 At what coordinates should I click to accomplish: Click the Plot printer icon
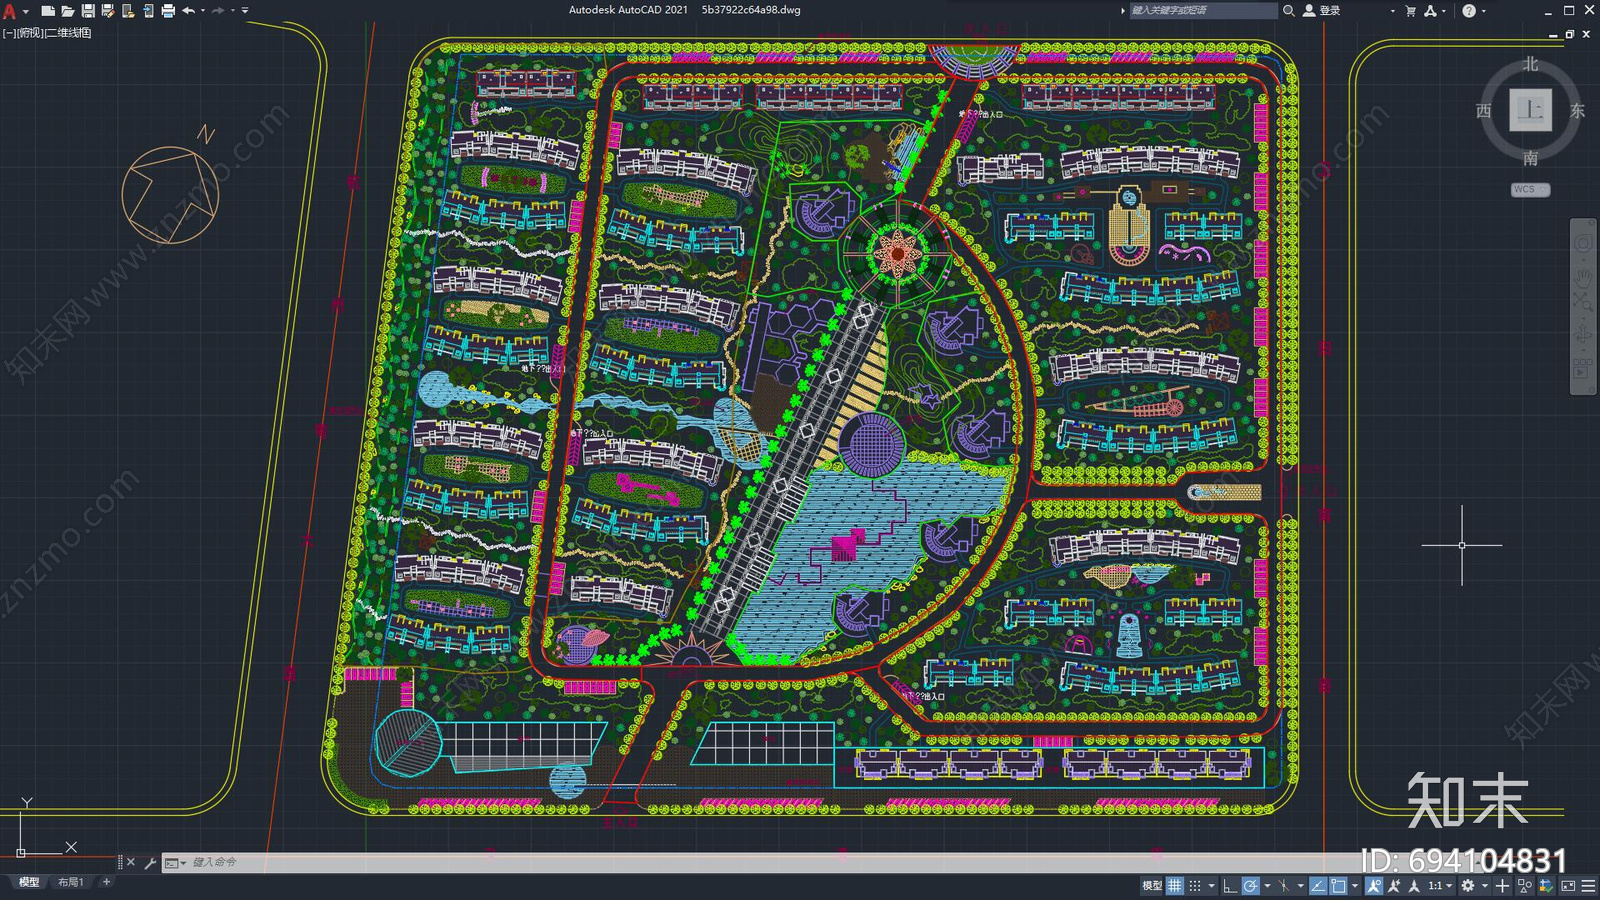(x=168, y=11)
